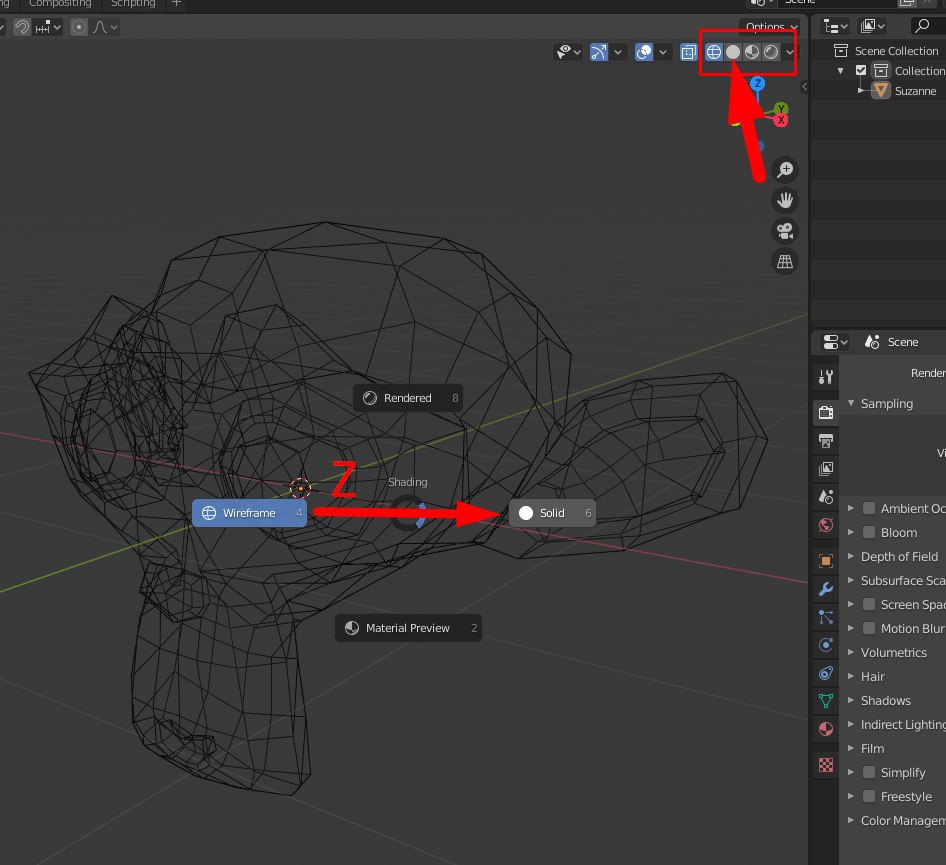The height and width of the screenshot is (865, 946).
Task: Toggle viewport gizmos icon
Action: tap(598, 52)
